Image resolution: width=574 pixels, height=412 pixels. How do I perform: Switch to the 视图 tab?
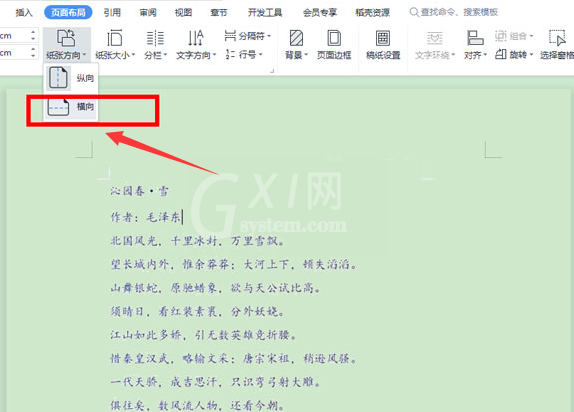tap(183, 12)
